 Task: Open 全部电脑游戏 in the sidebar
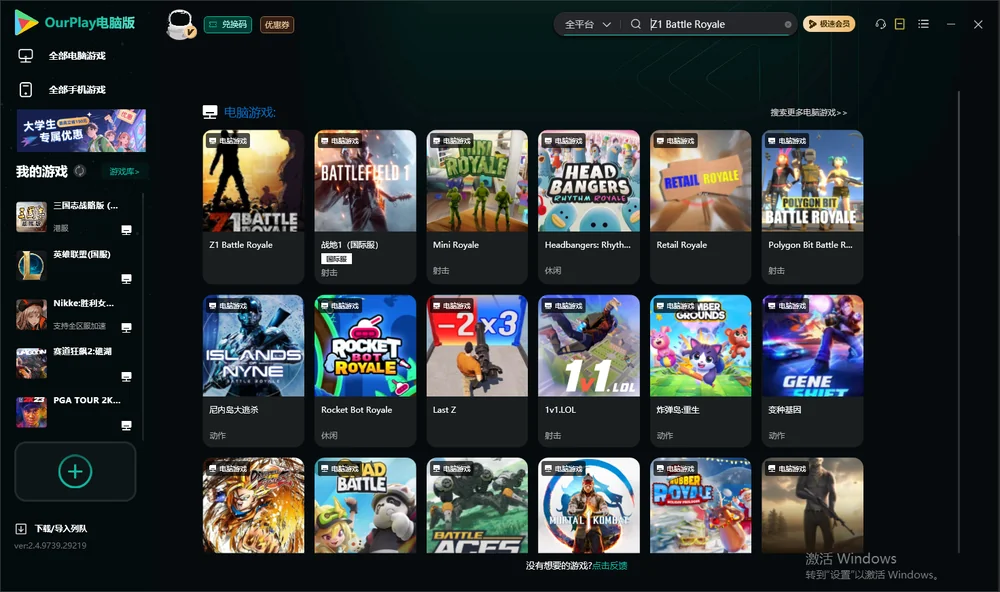click(x=62, y=56)
